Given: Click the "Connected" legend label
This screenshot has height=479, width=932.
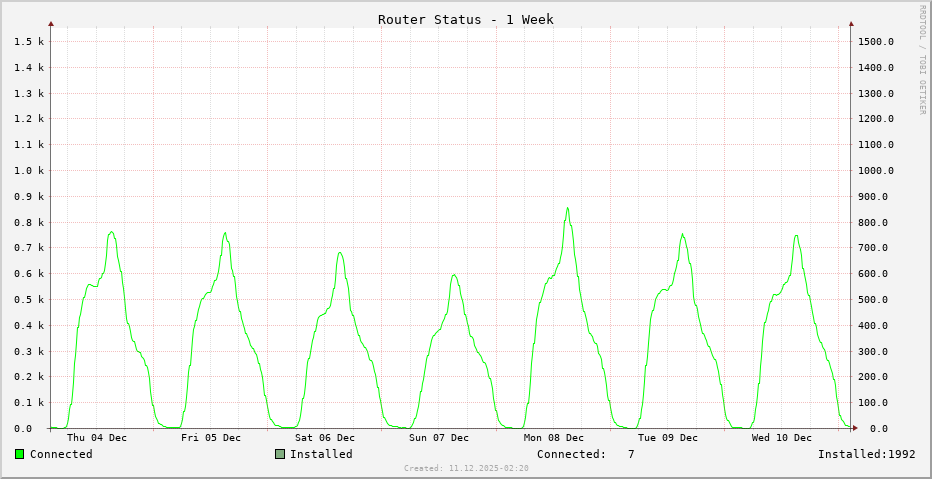Looking at the screenshot, I should point(61,454).
